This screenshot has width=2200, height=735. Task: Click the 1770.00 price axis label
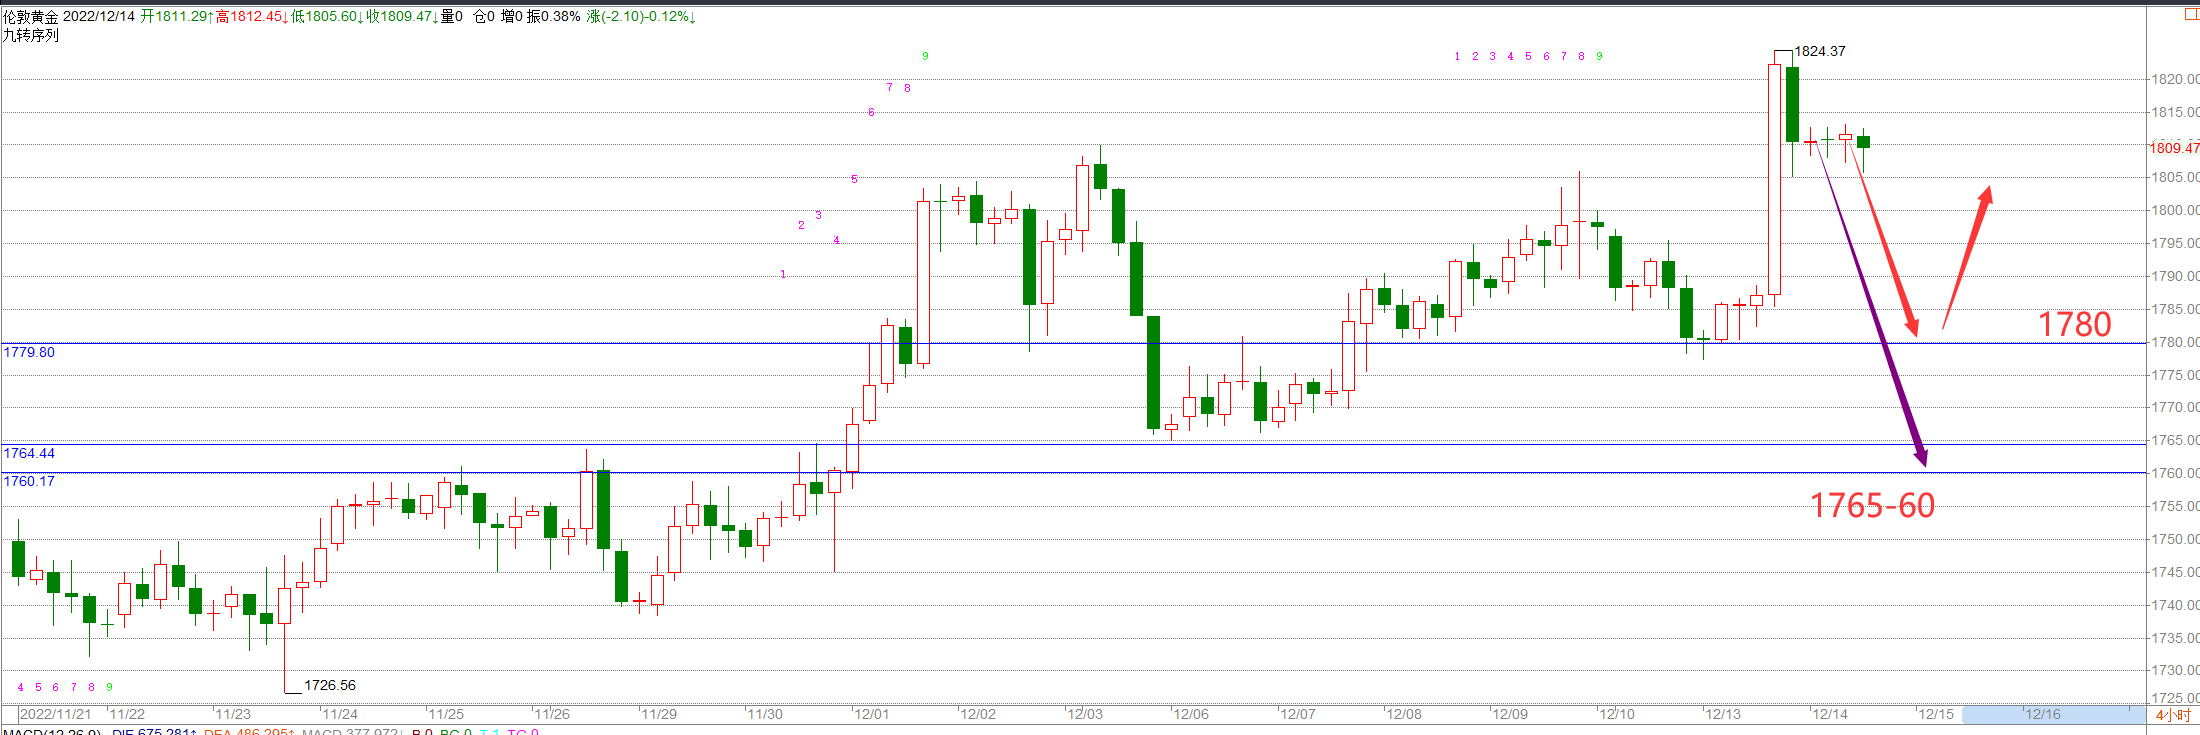click(x=2175, y=407)
